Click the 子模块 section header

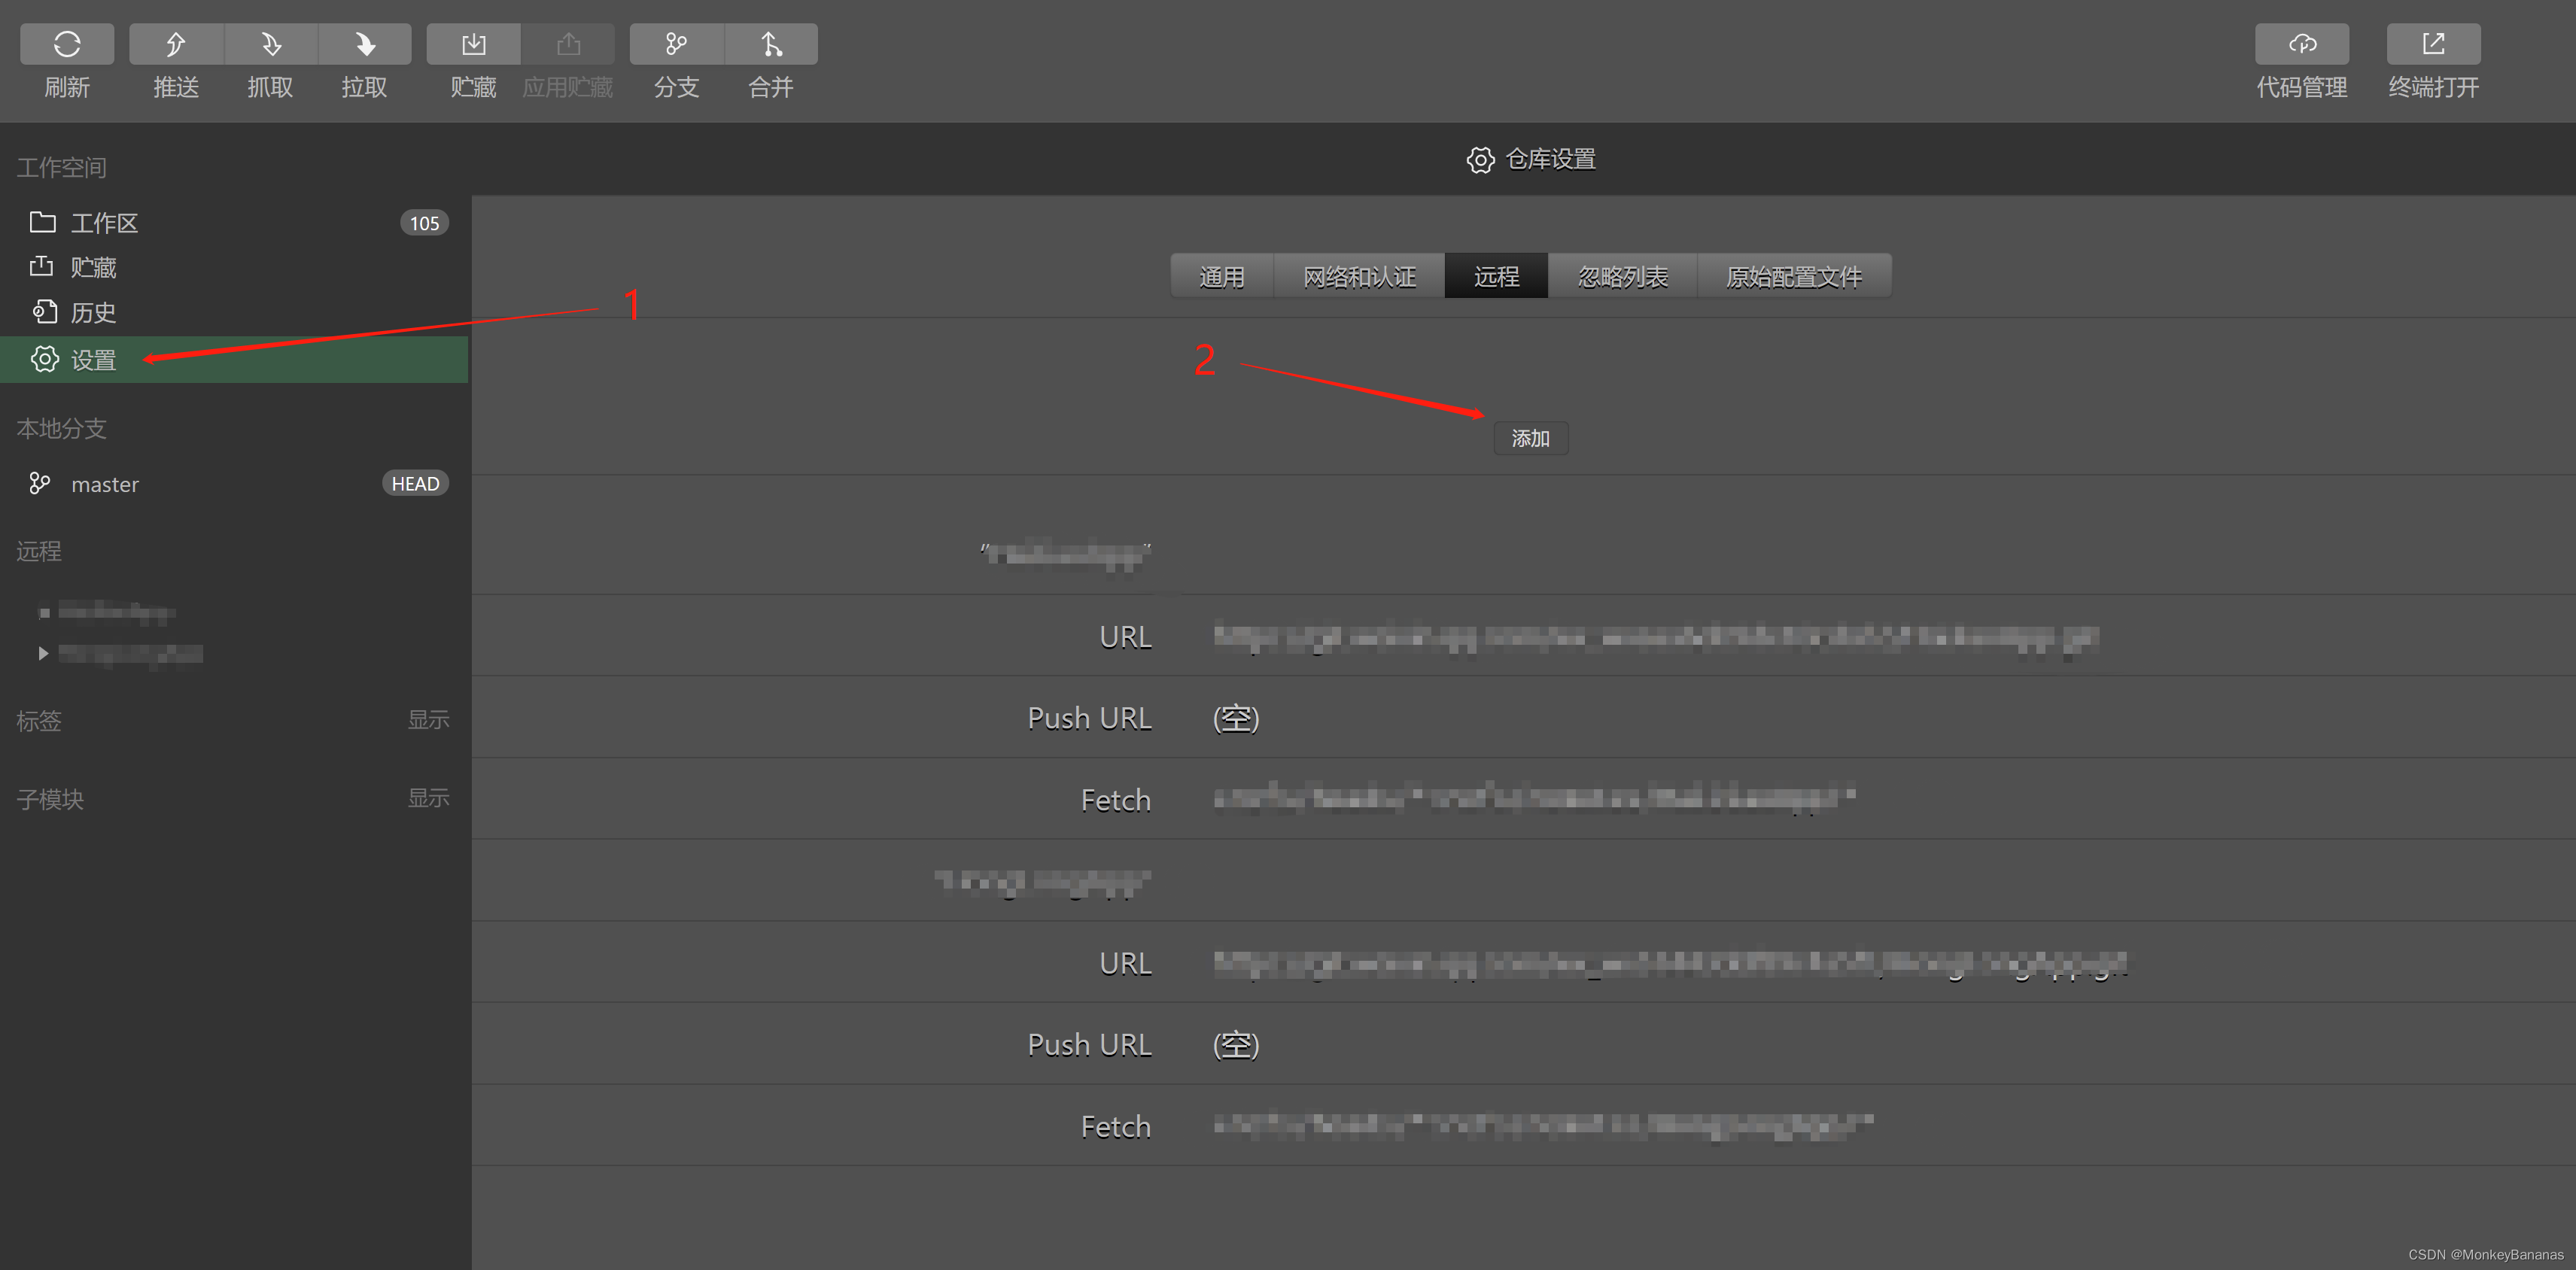pos(50,799)
